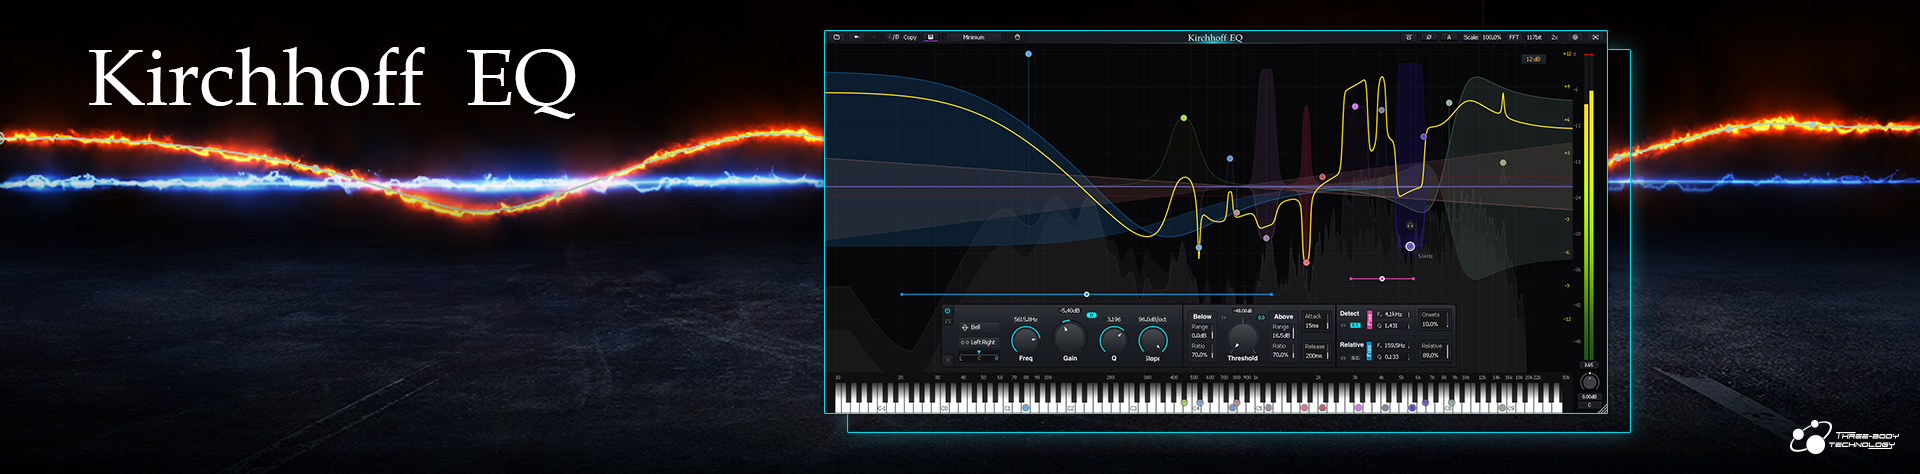Image resolution: width=1920 pixels, height=474 pixels.
Task: Click the Below Range 0.0dB value
Action: [1199, 335]
